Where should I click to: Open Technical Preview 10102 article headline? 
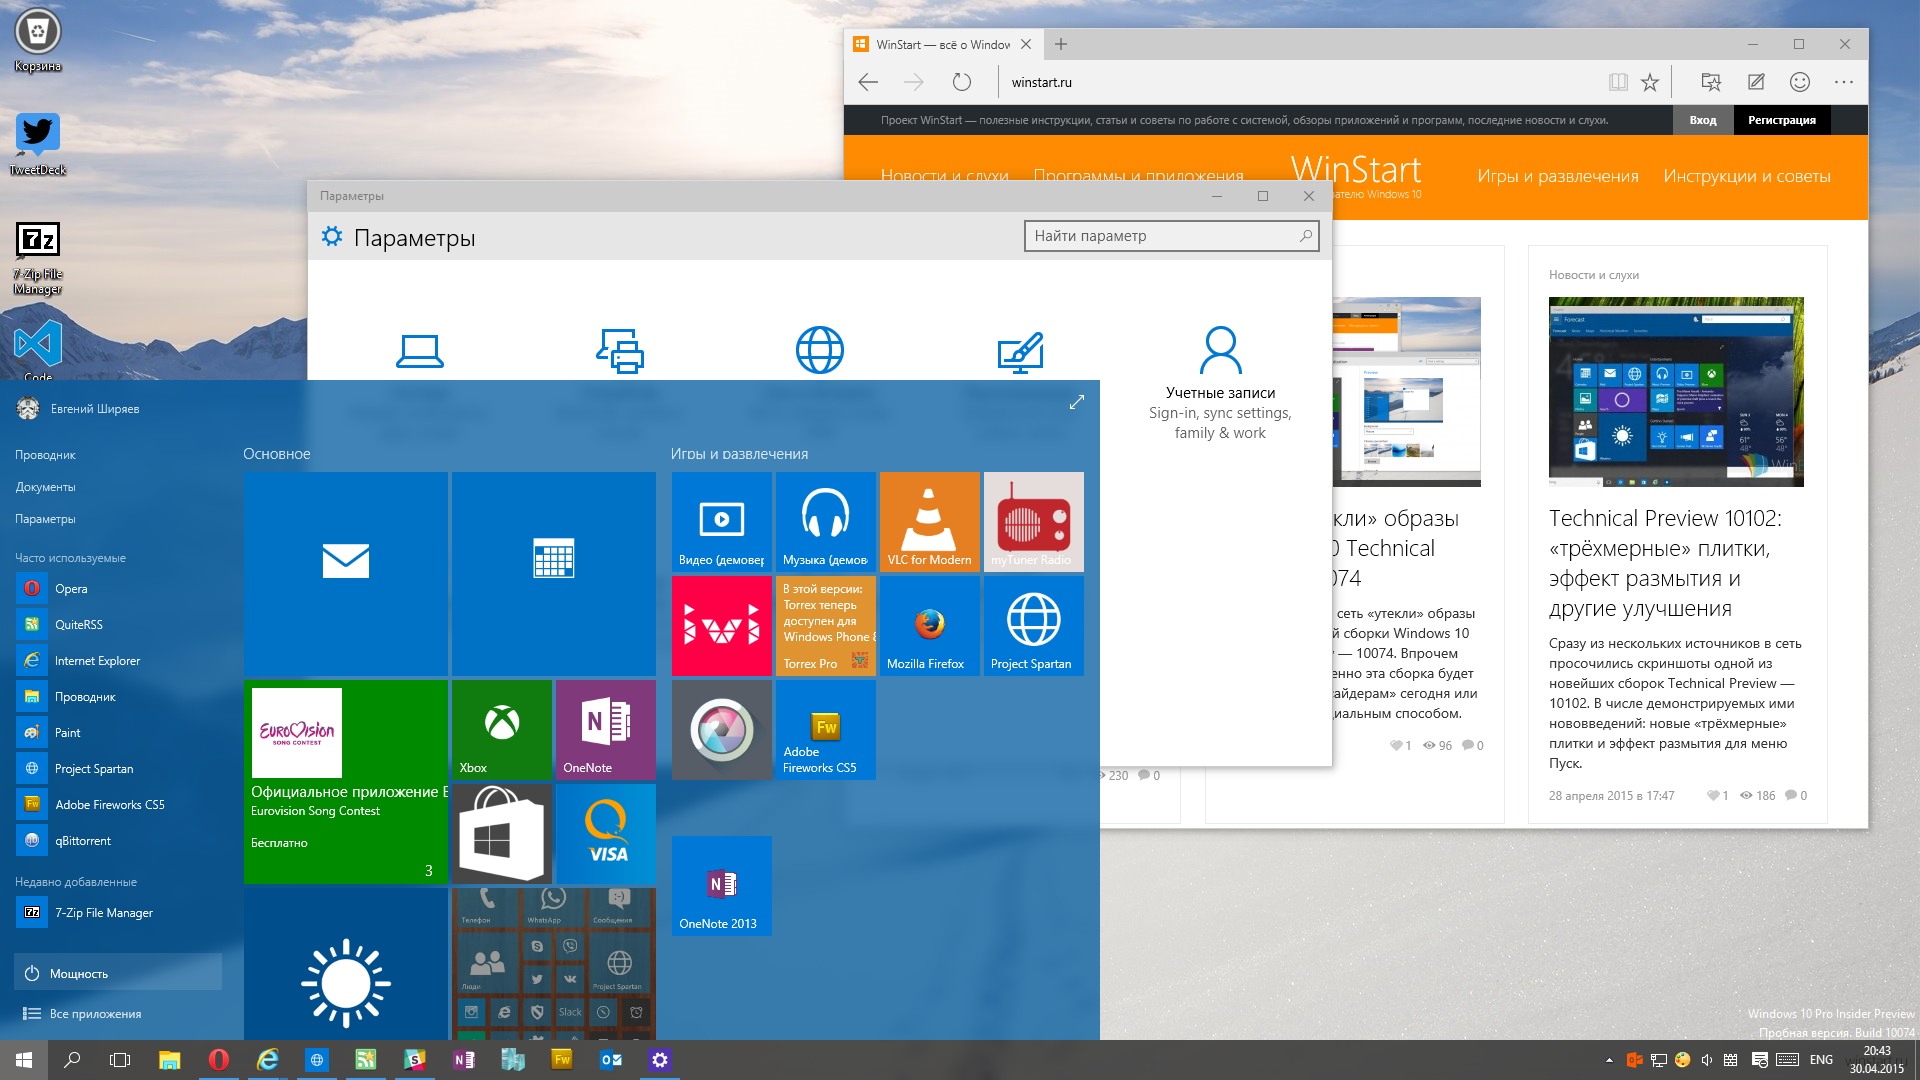tap(1665, 563)
